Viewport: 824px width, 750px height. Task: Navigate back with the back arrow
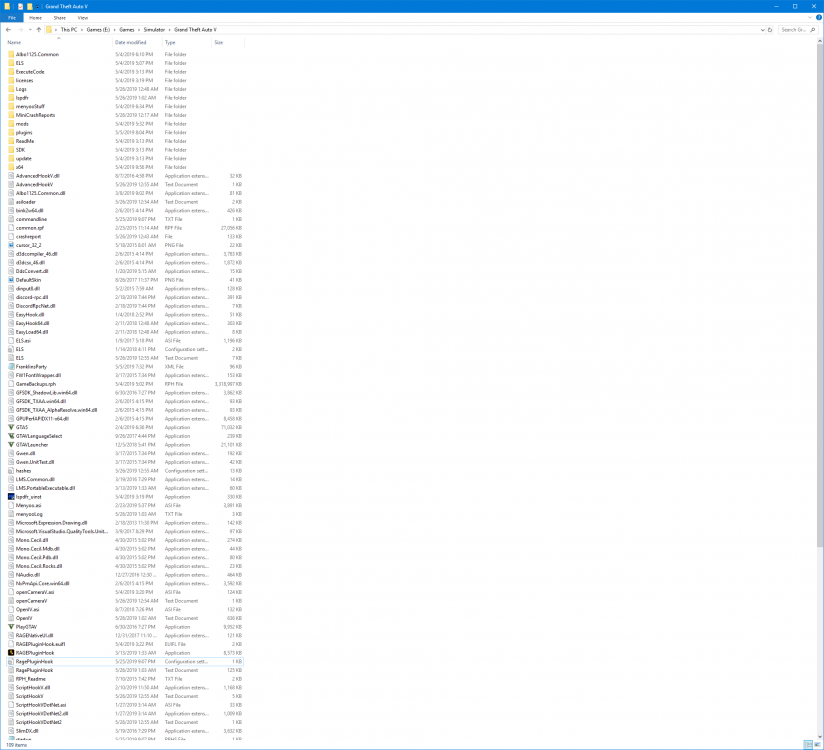click(10, 29)
